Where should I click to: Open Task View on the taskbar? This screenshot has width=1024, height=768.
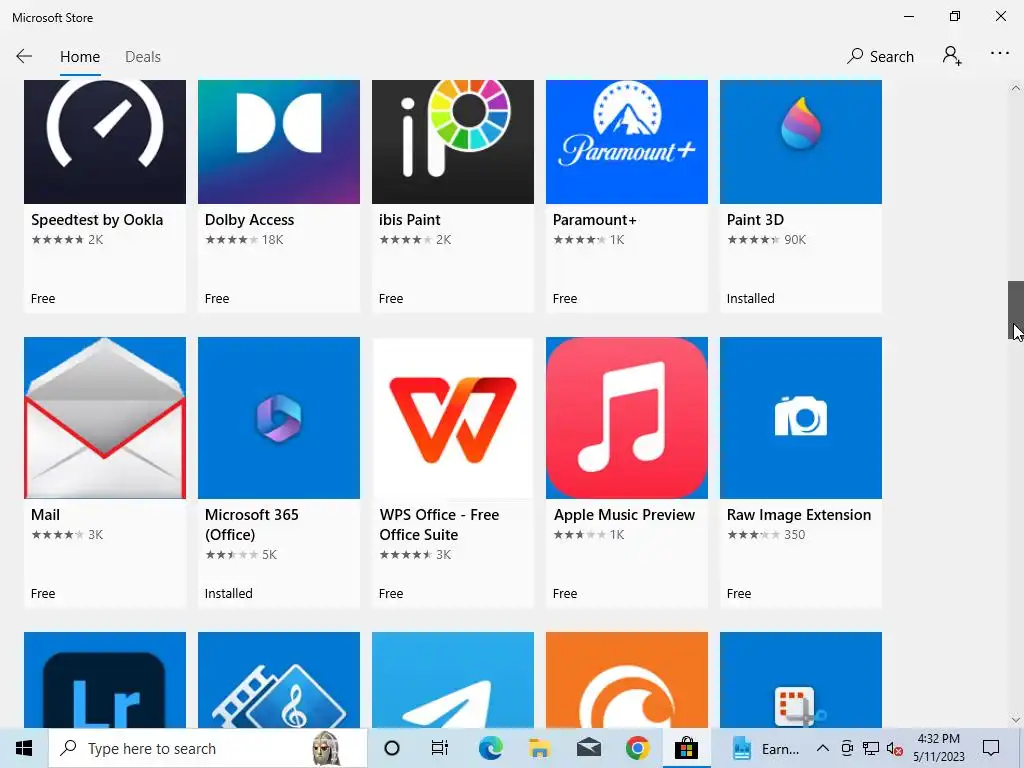click(x=440, y=748)
